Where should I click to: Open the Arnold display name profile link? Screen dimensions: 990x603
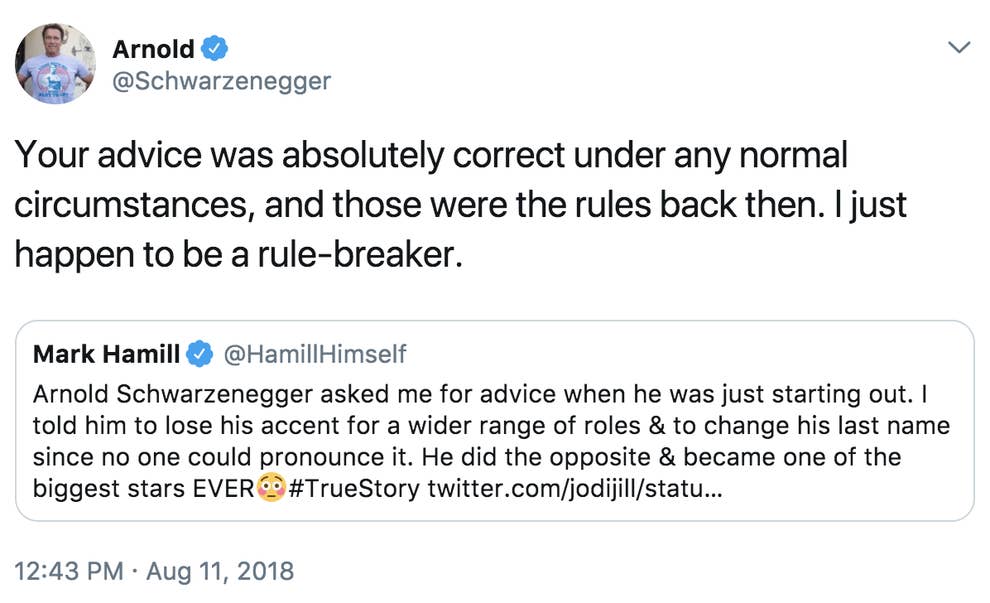pos(153,47)
